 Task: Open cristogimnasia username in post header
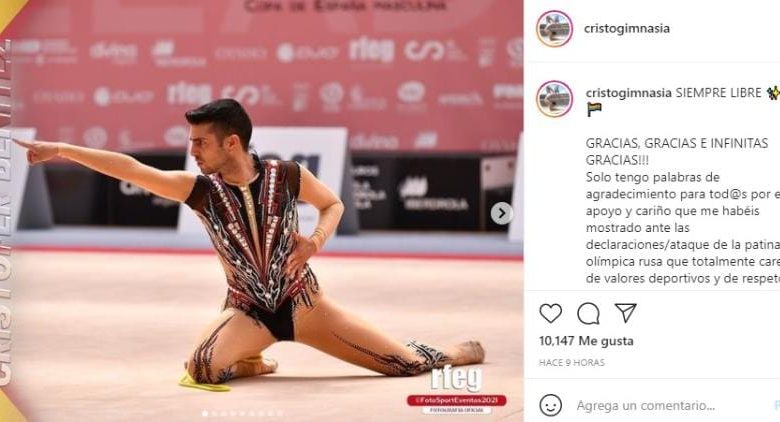tap(627, 28)
